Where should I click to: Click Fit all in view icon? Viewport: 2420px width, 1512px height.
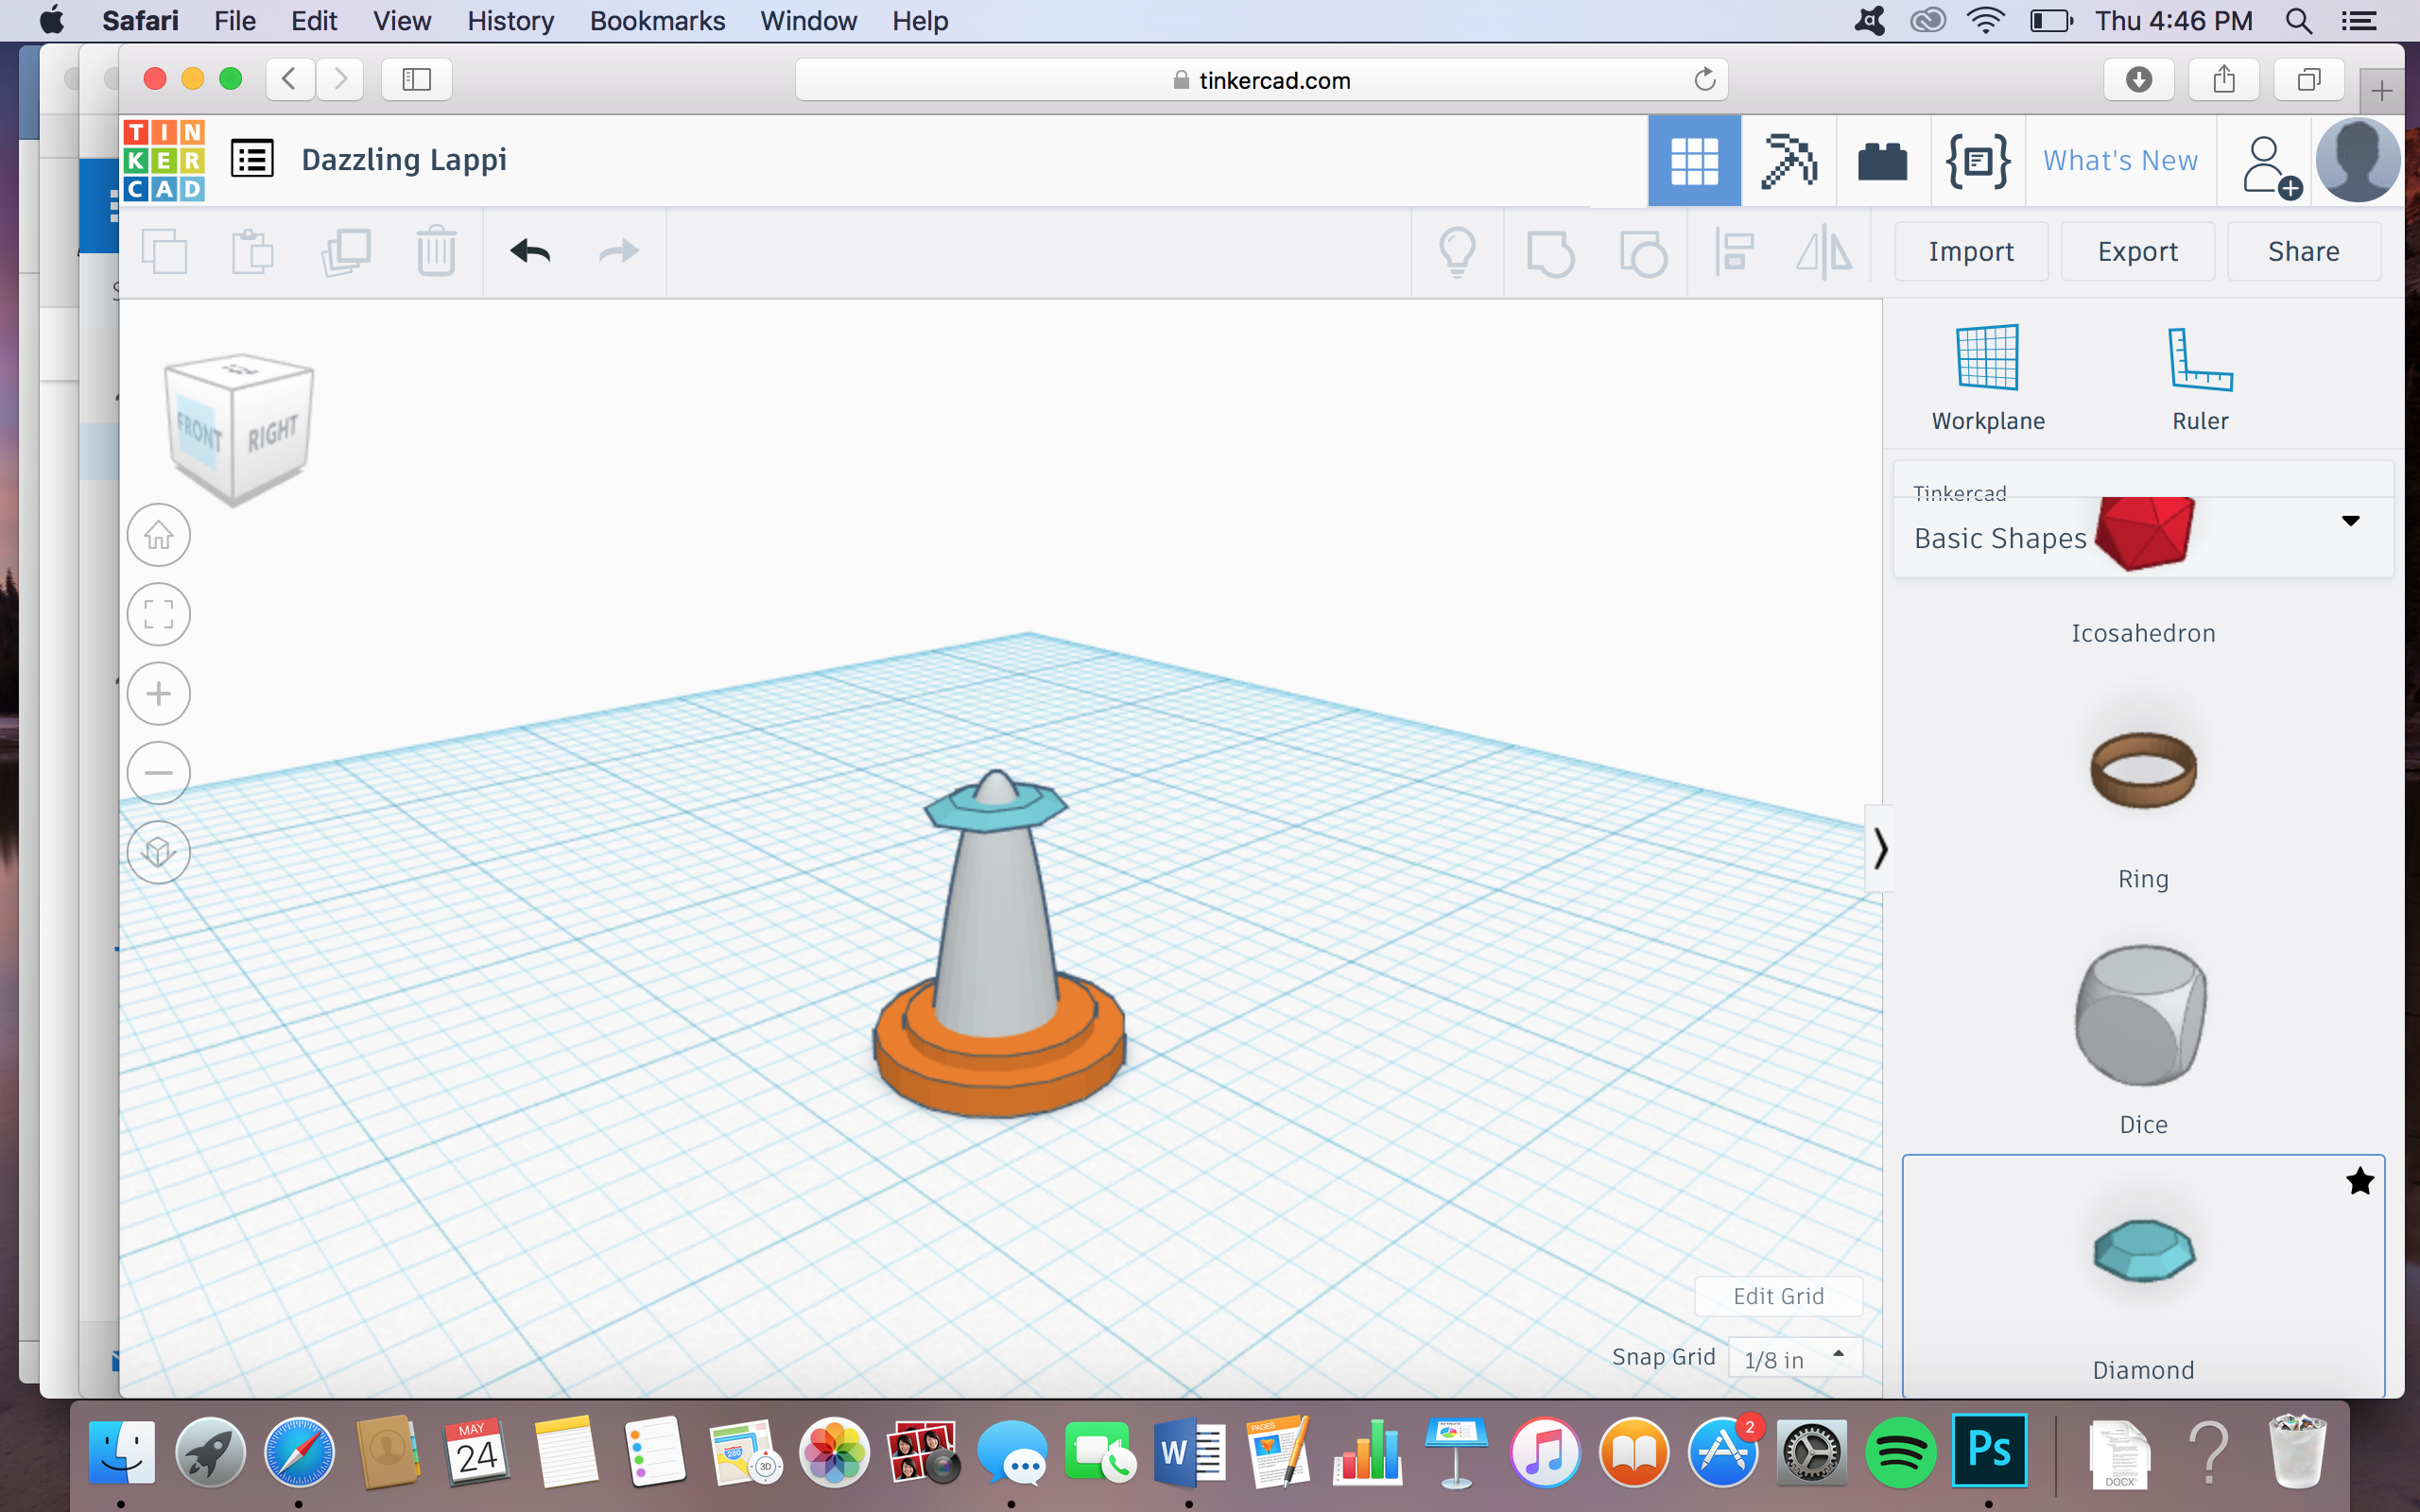pyautogui.click(x=159, y=614)
